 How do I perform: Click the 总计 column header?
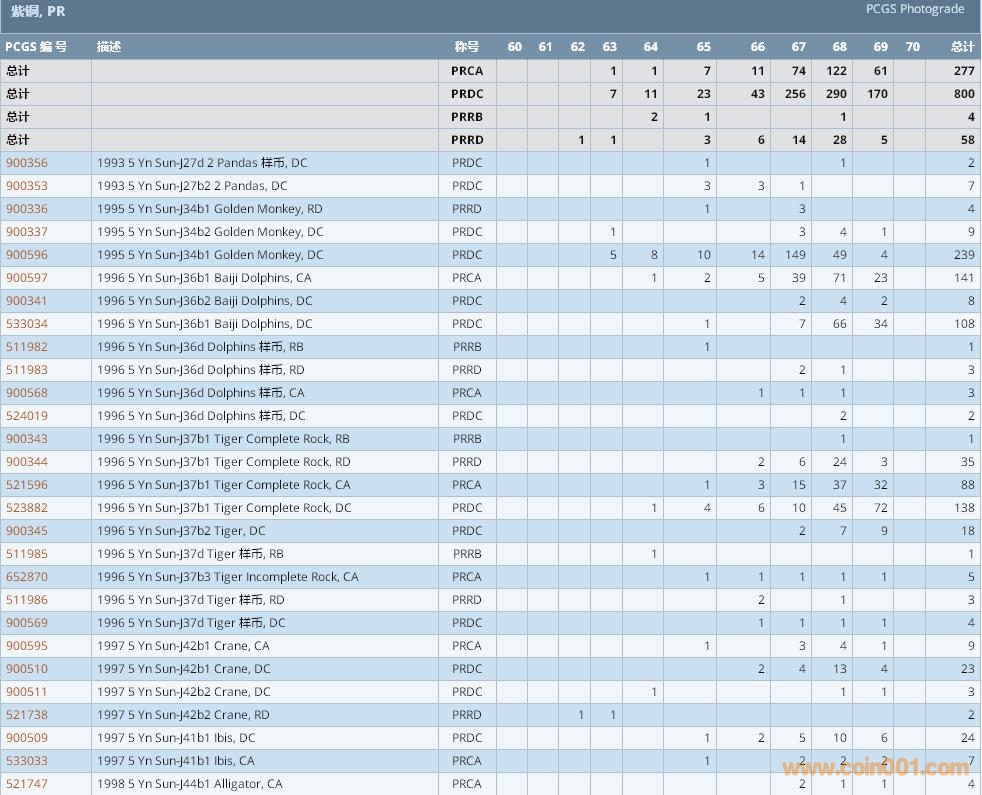click(962, 47)
